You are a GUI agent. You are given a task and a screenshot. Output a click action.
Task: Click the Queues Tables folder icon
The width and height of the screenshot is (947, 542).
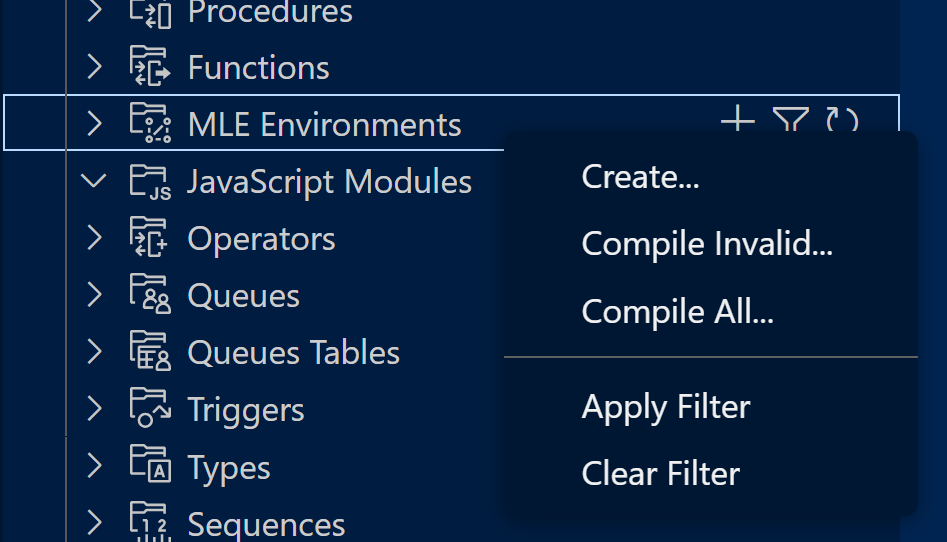pyautogui.click(x=150, y=352)
